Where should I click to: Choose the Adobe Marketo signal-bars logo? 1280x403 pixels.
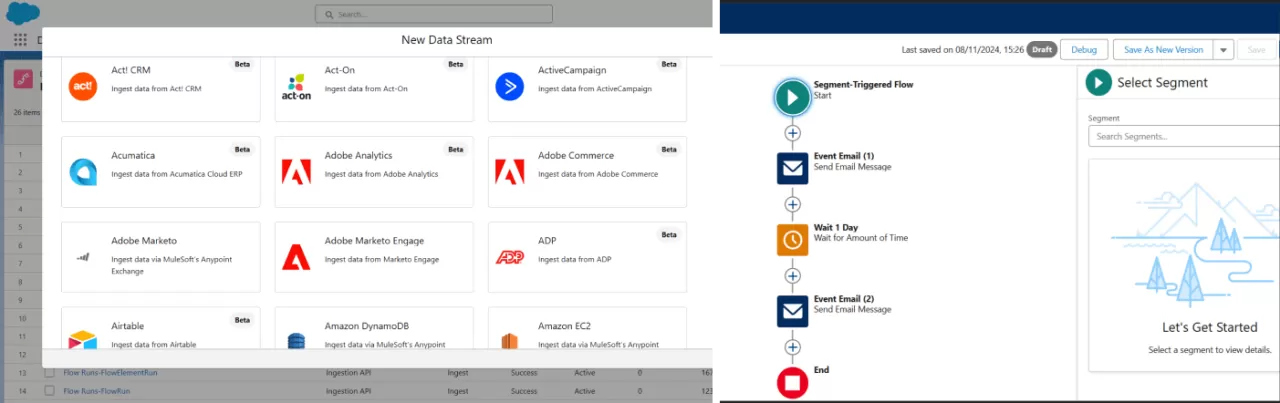[x=83, y=257]
